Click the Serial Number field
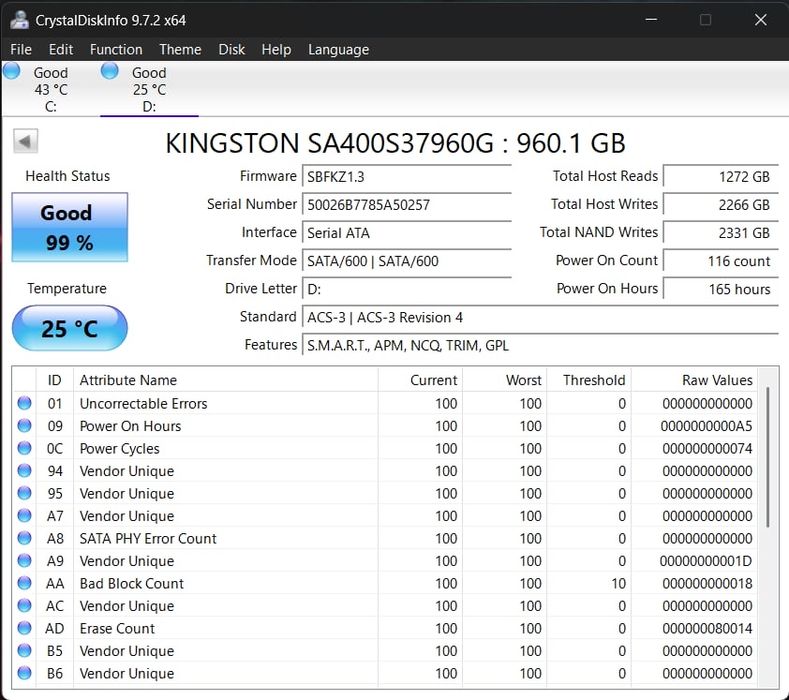The width and height of the screenshot is (789, 700). 407,205
